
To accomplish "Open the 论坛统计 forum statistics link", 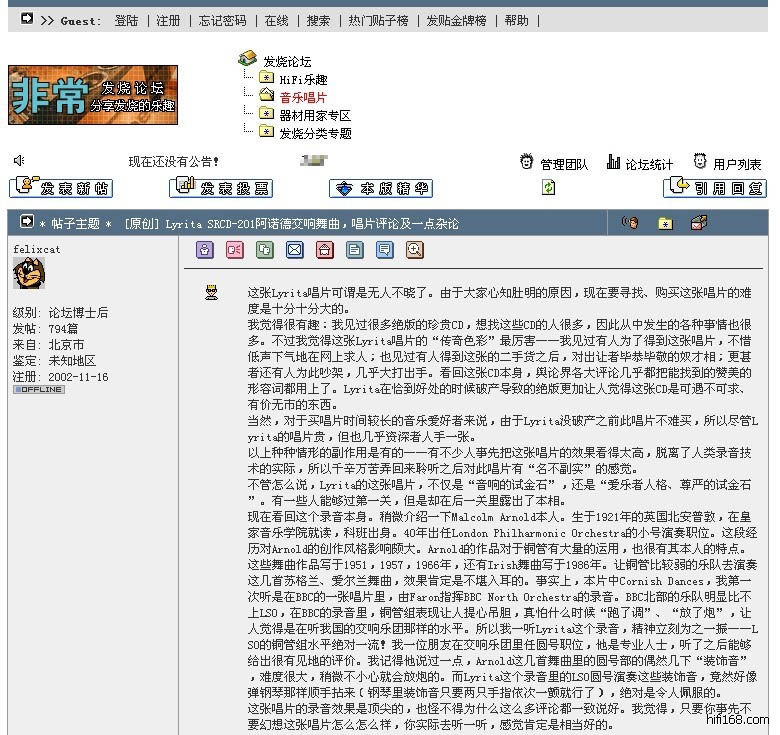I will click(x=649, y=164).
